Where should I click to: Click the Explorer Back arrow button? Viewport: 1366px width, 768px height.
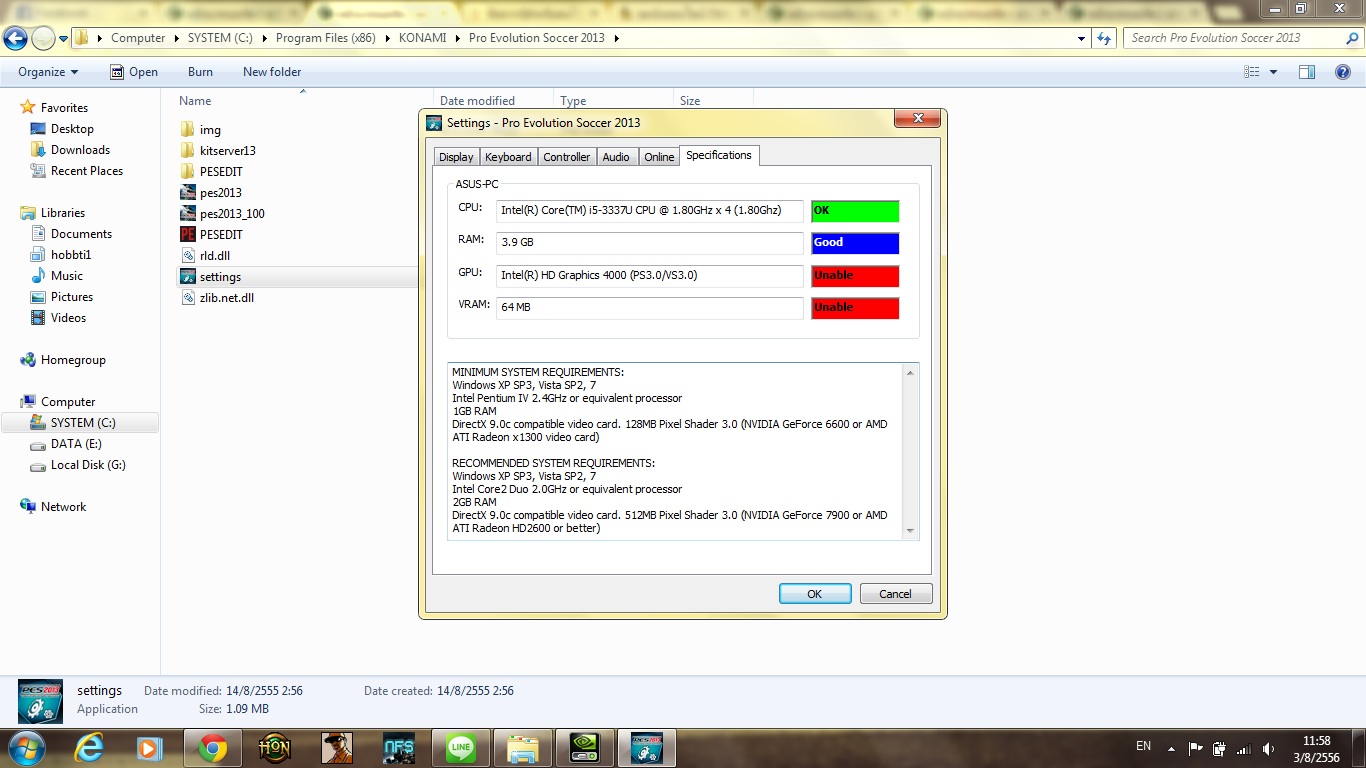click(16, 38)
